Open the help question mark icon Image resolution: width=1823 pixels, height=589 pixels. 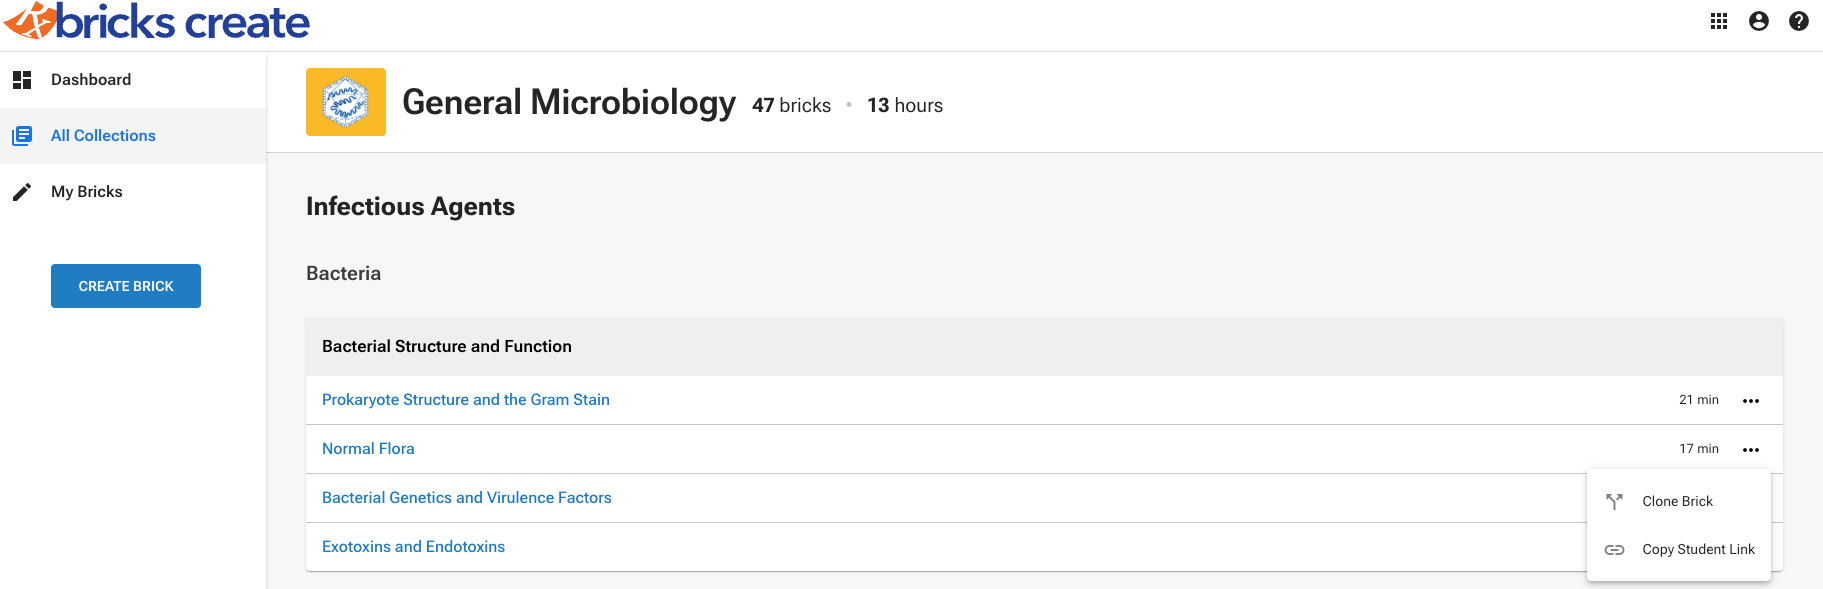(x=1799, y=20)
